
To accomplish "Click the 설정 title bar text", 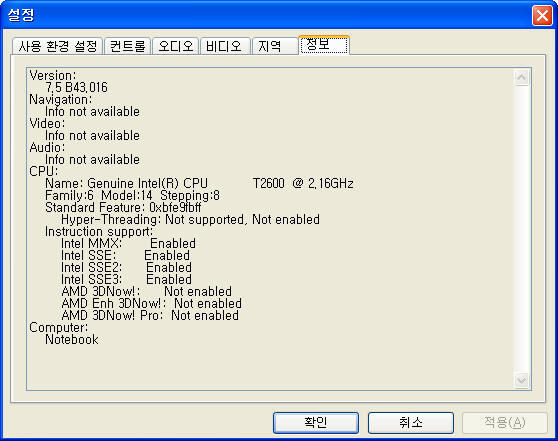I will coord(21,15).
